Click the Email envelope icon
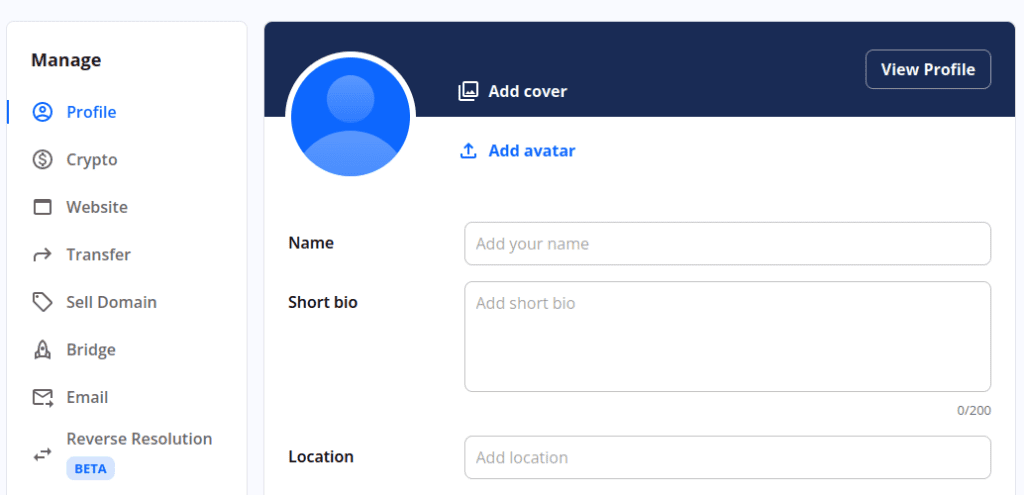This screenshot has height=495, width=1024. pos(42,398)
